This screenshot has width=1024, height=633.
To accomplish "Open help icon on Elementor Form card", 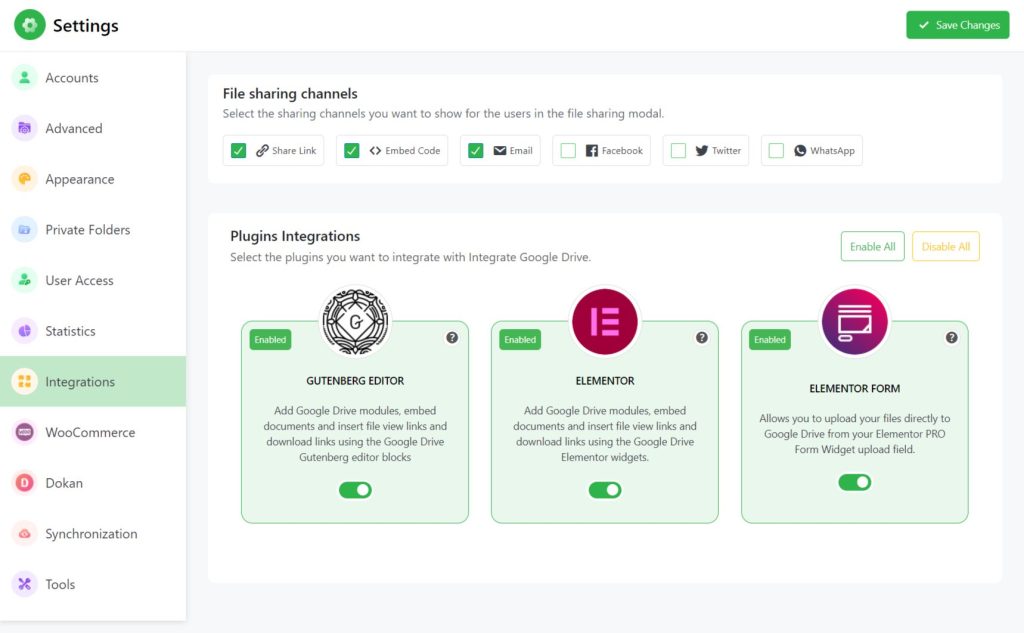I will pyautogui.click(x=952, y=338).
